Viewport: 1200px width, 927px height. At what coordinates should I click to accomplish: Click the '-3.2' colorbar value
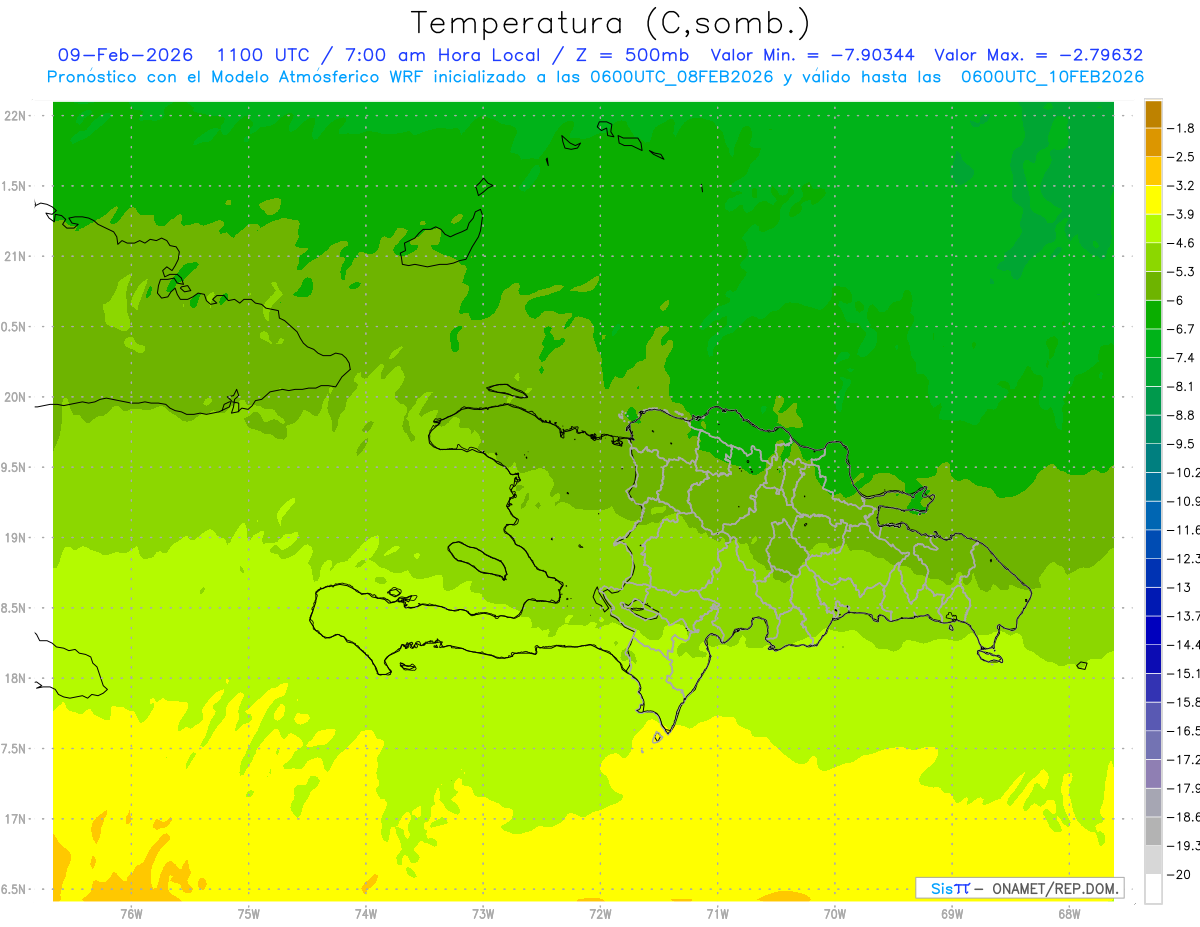(1182, 186)
